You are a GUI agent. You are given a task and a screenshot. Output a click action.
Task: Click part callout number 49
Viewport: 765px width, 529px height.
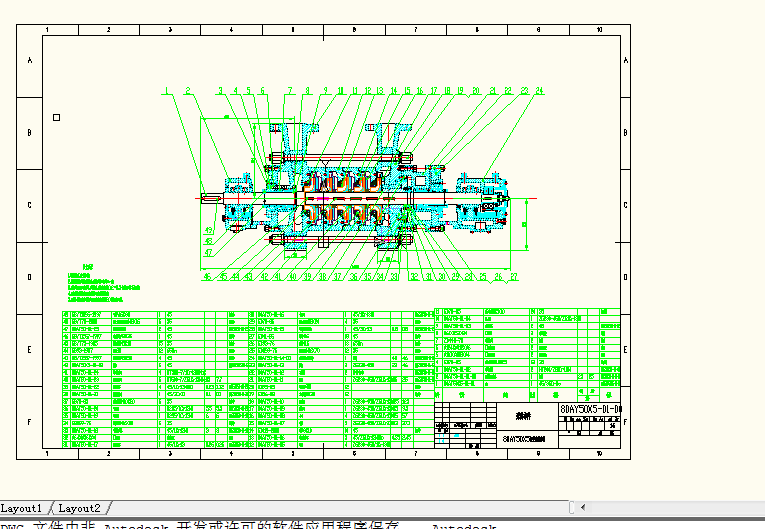[x=208, y=230]
